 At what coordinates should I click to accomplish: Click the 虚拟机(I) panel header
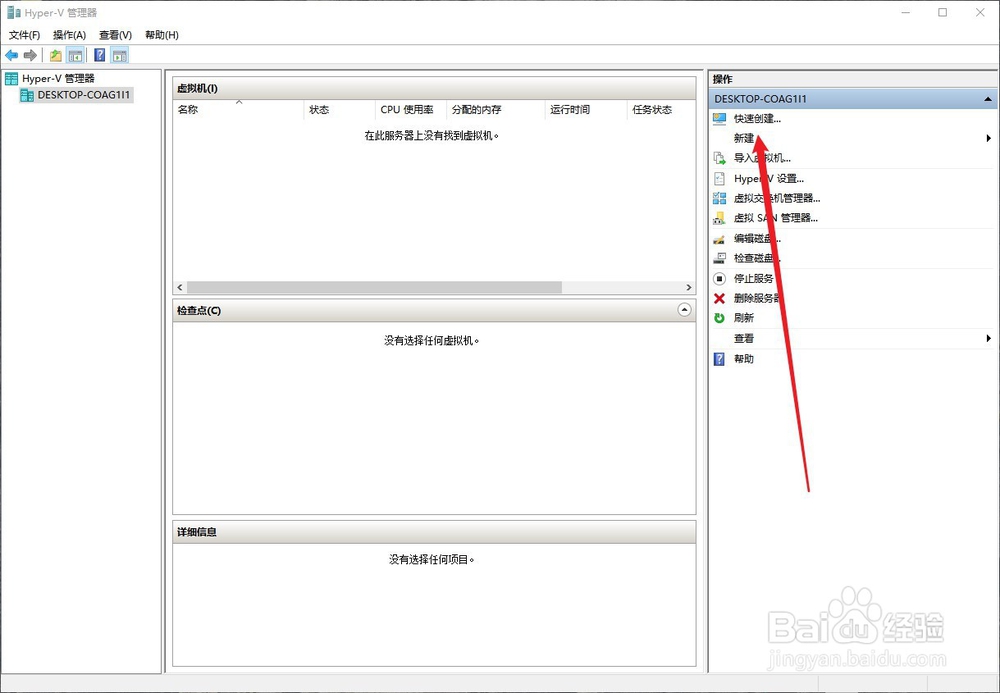click(434, 89)
